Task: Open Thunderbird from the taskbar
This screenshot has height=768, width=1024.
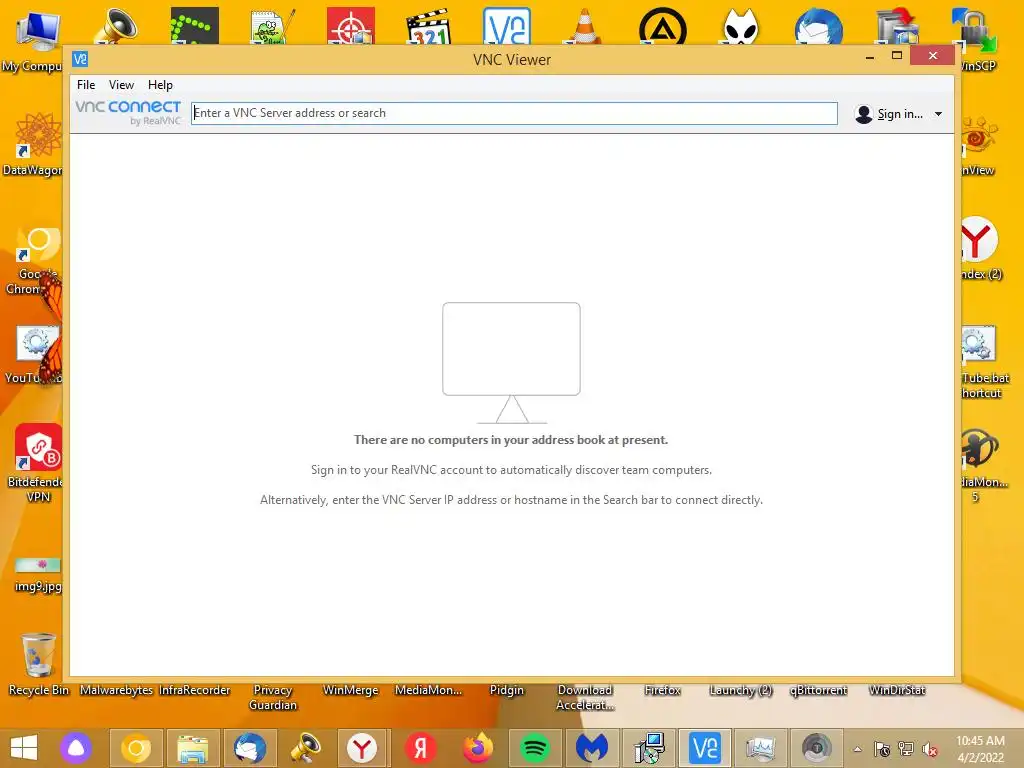Action: pyautogui.click(x=249, y=748)
